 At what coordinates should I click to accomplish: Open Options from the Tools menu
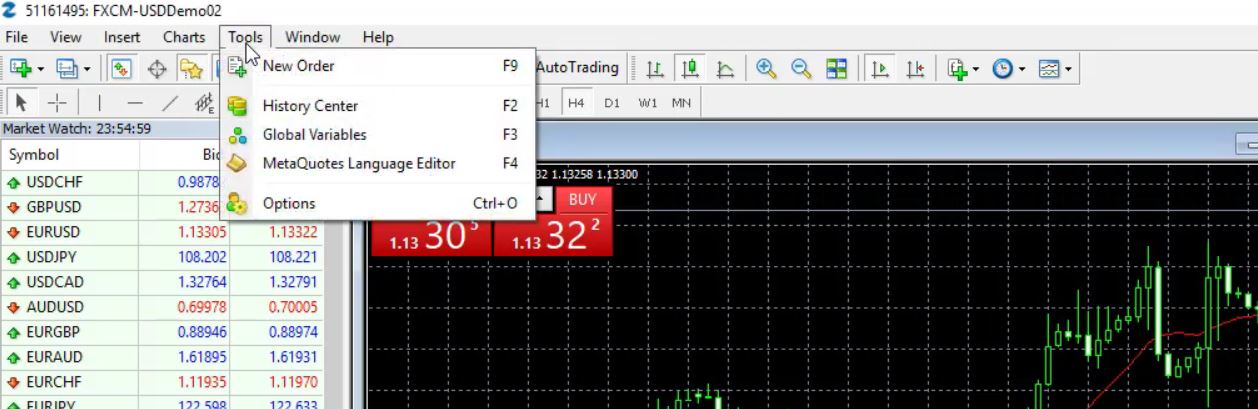tap(289, 203)
